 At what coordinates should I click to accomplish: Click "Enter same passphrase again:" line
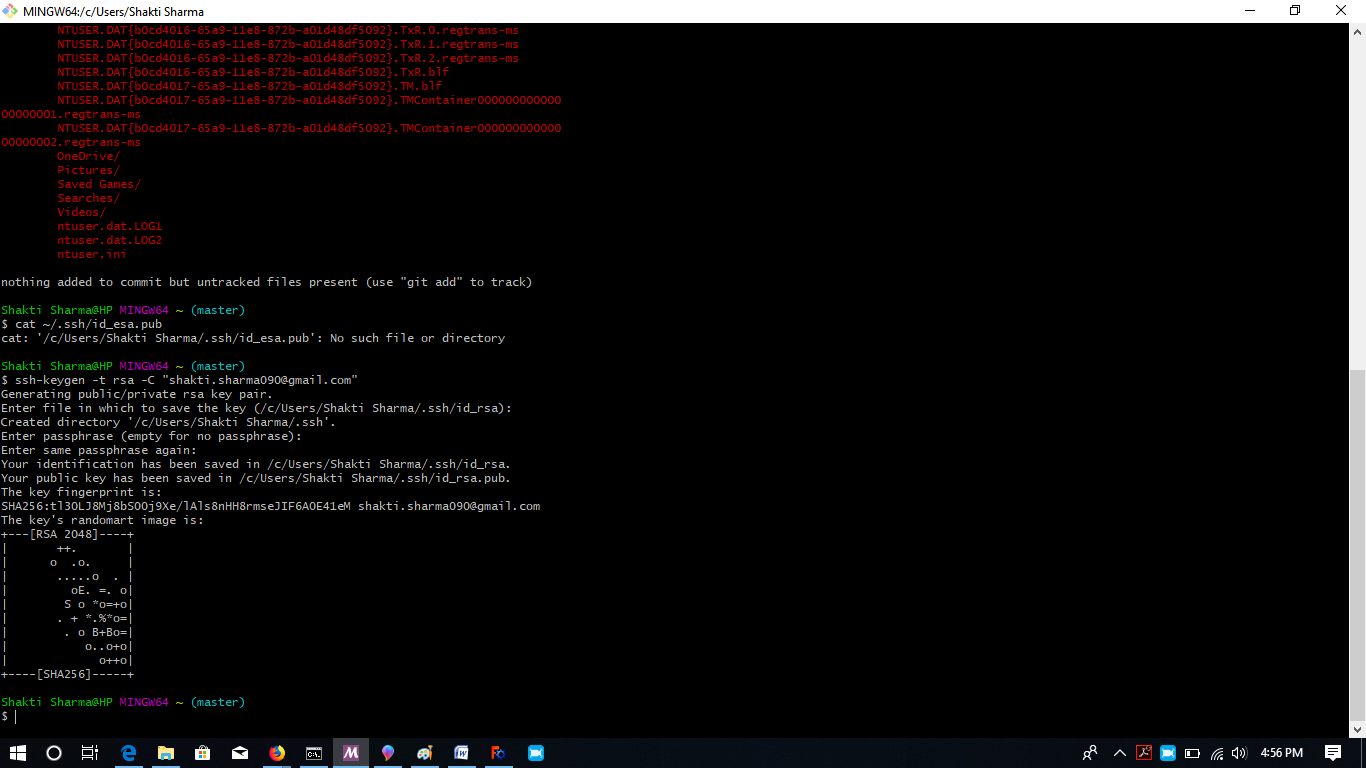pos(99,450)
